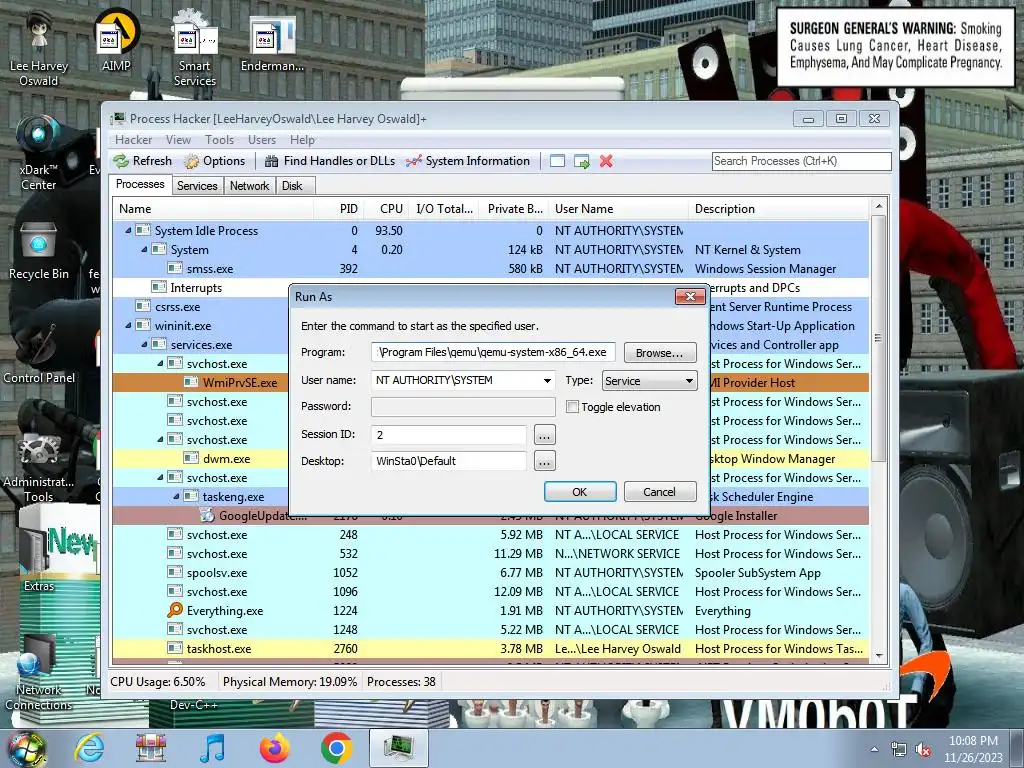1024x768 pixels.
Task: Click the Session ID field
Action: coord(449,434)
